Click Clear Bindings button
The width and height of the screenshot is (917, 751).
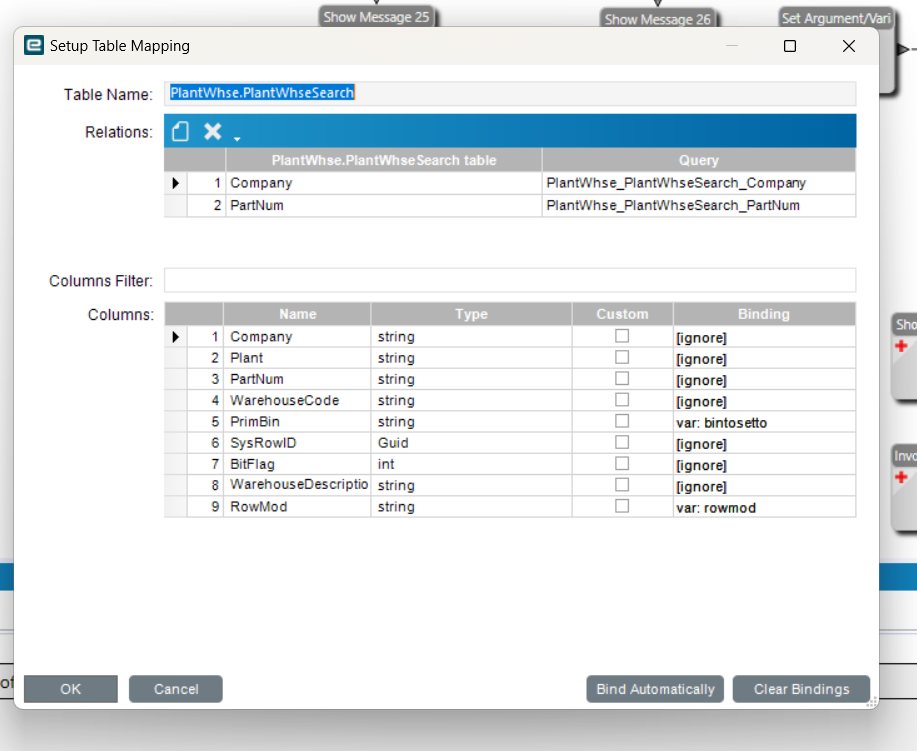pos(801,689)
